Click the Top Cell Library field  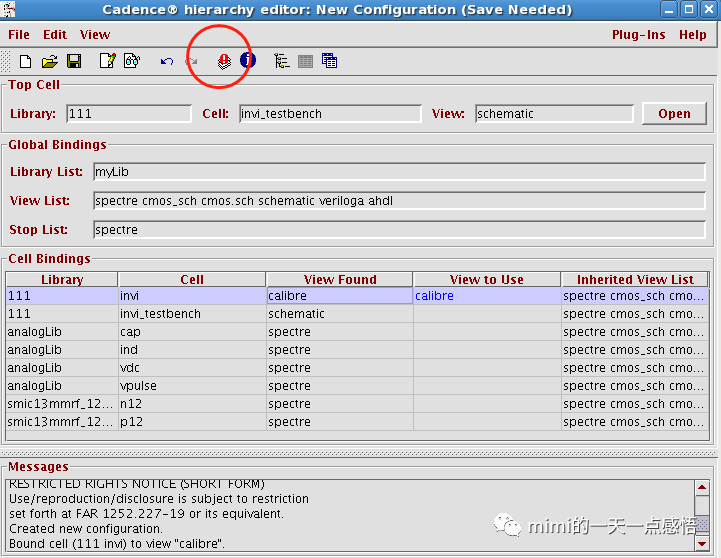[x=129, y=114]
